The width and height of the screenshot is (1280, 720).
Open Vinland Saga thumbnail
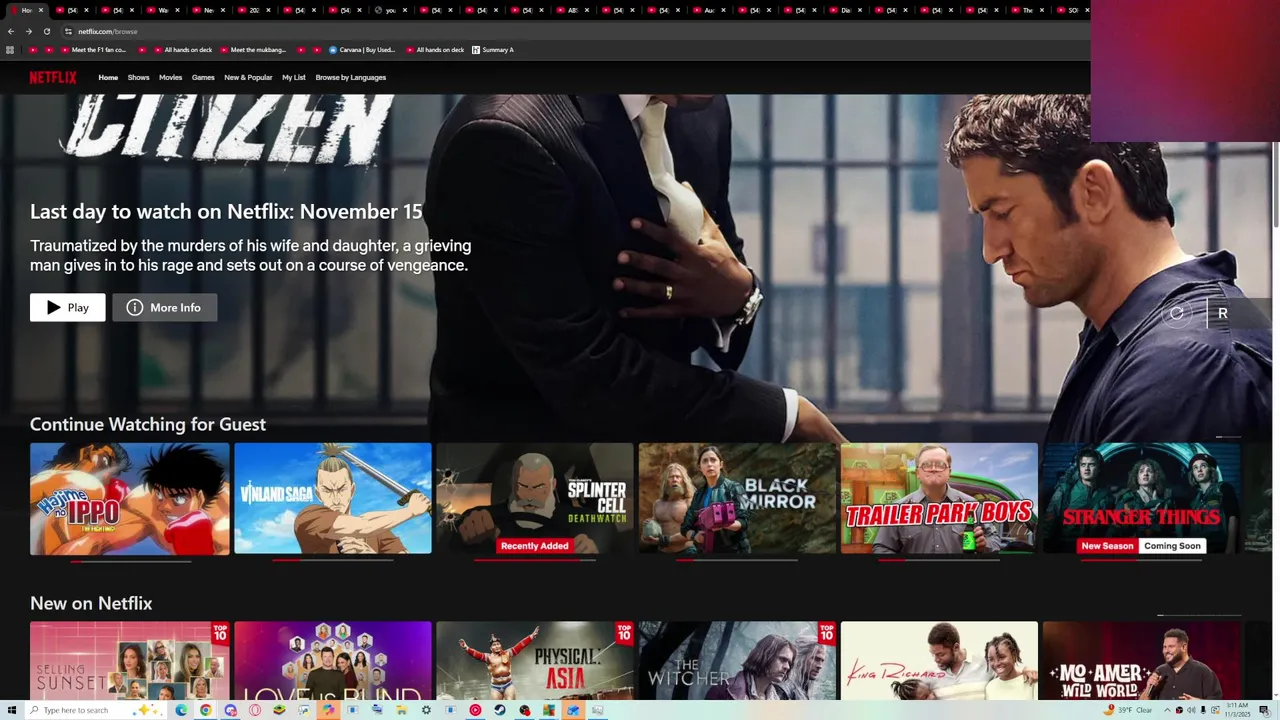333,499
